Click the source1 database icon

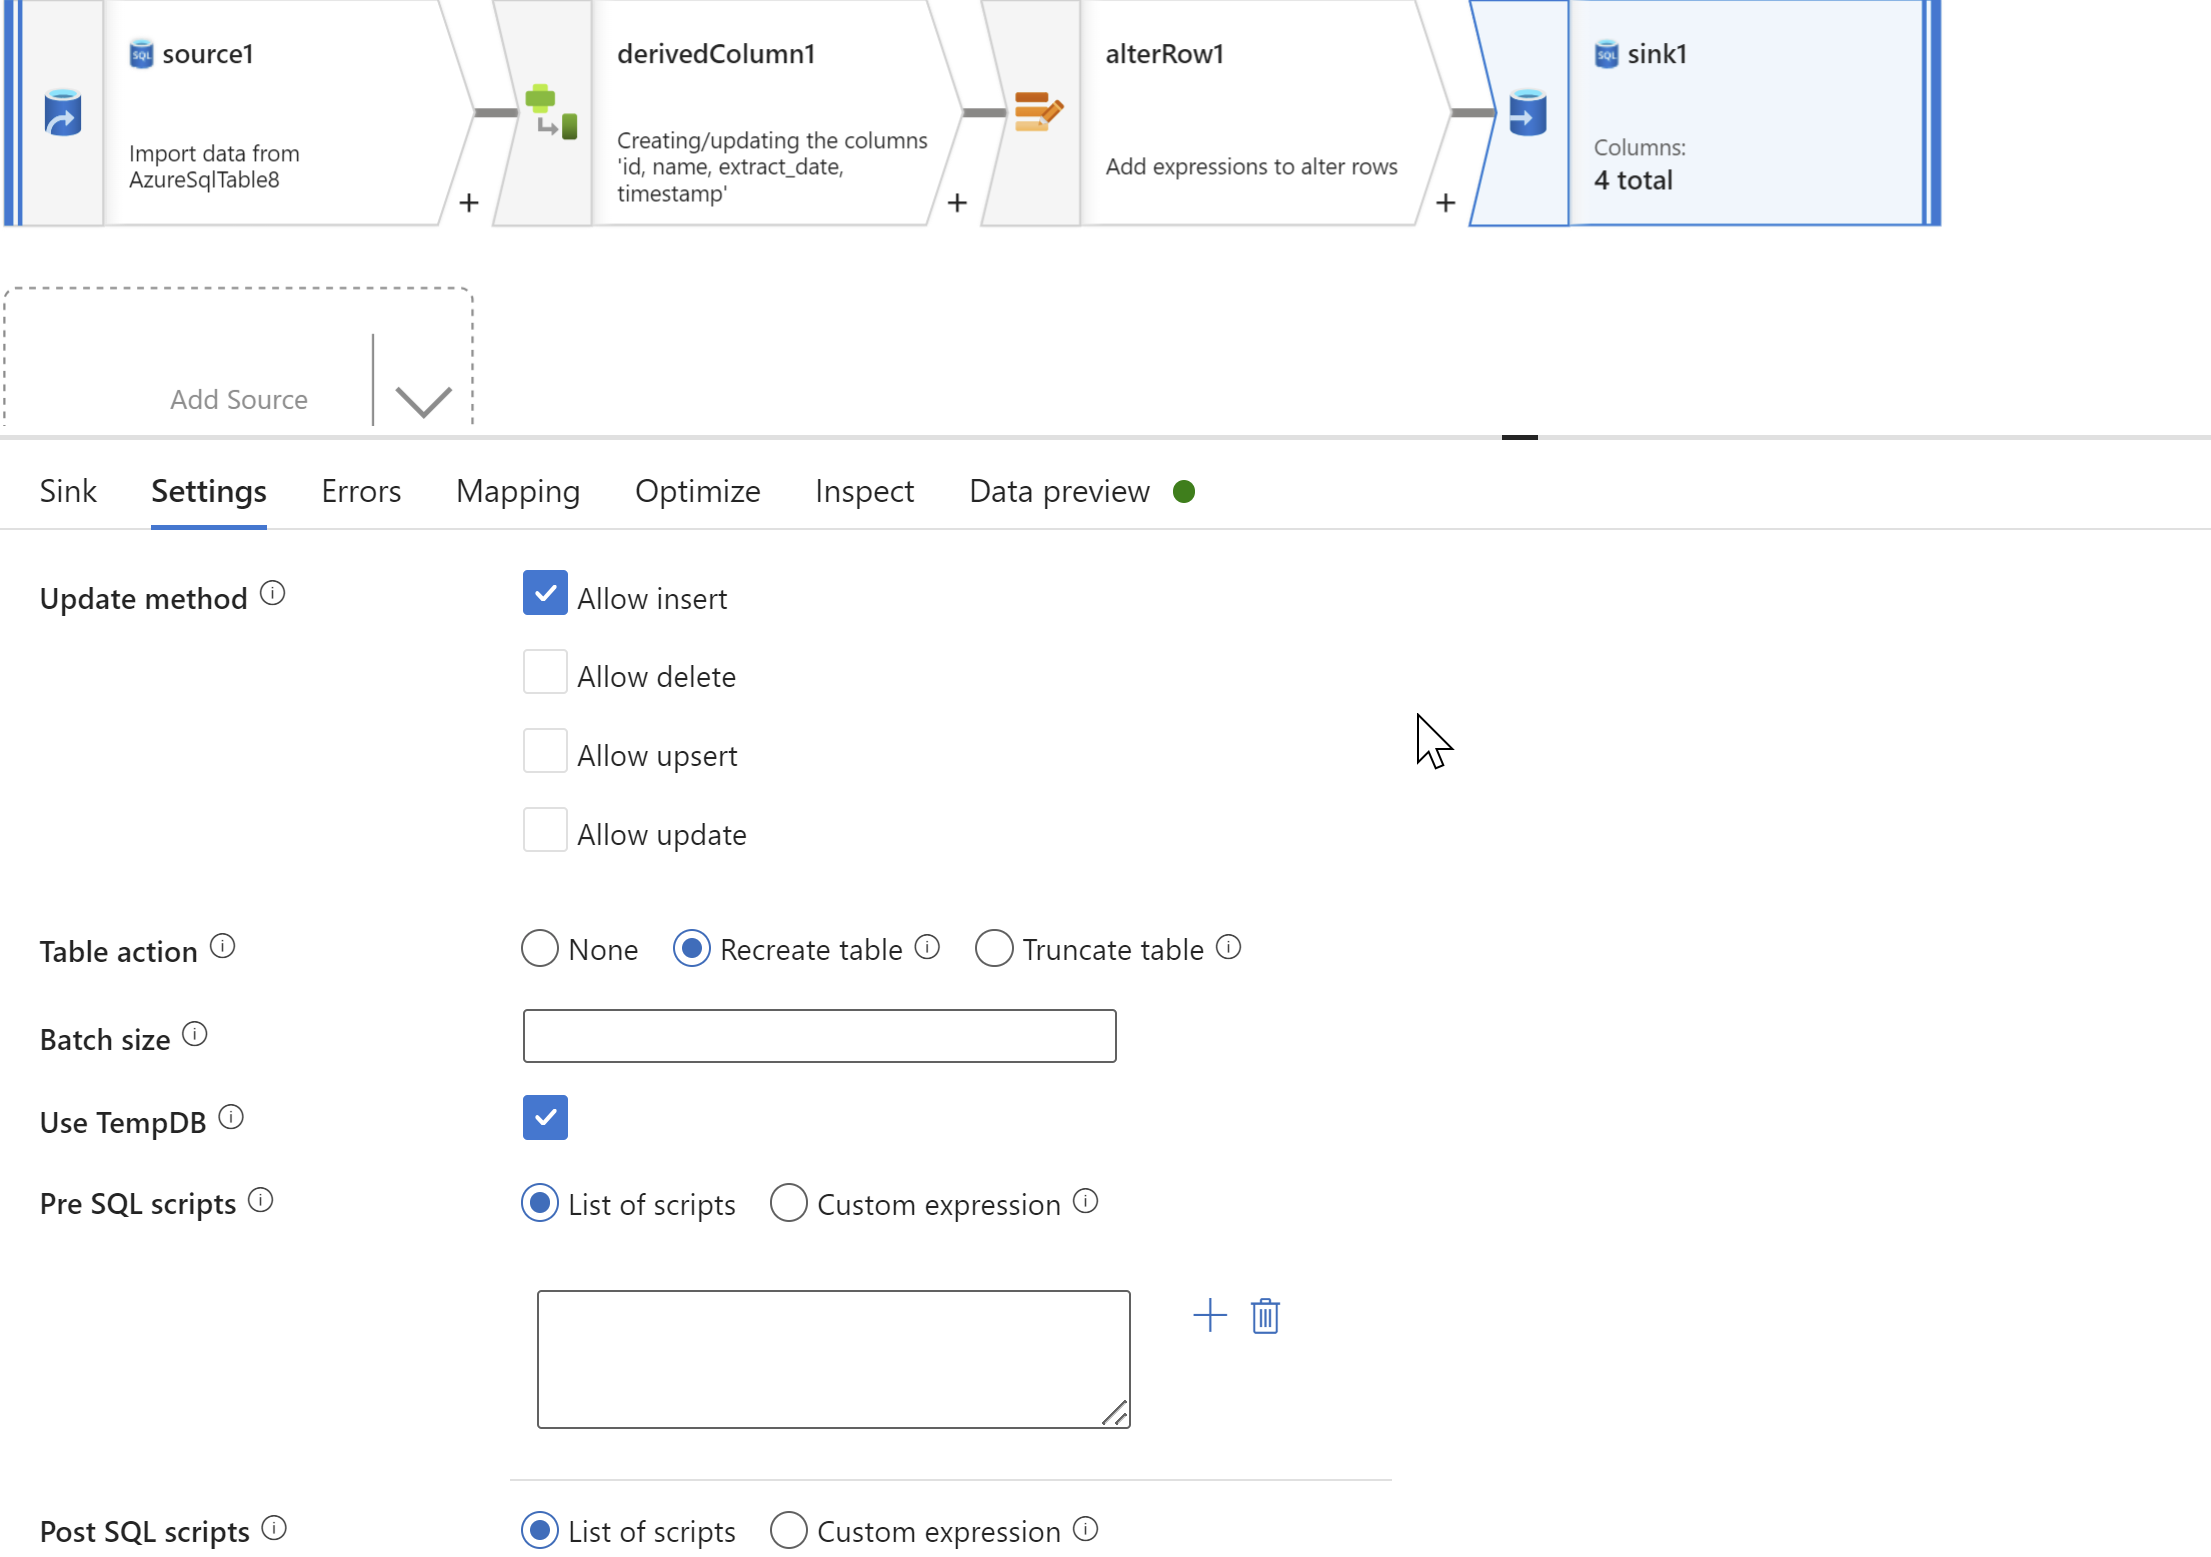[62, 113]
